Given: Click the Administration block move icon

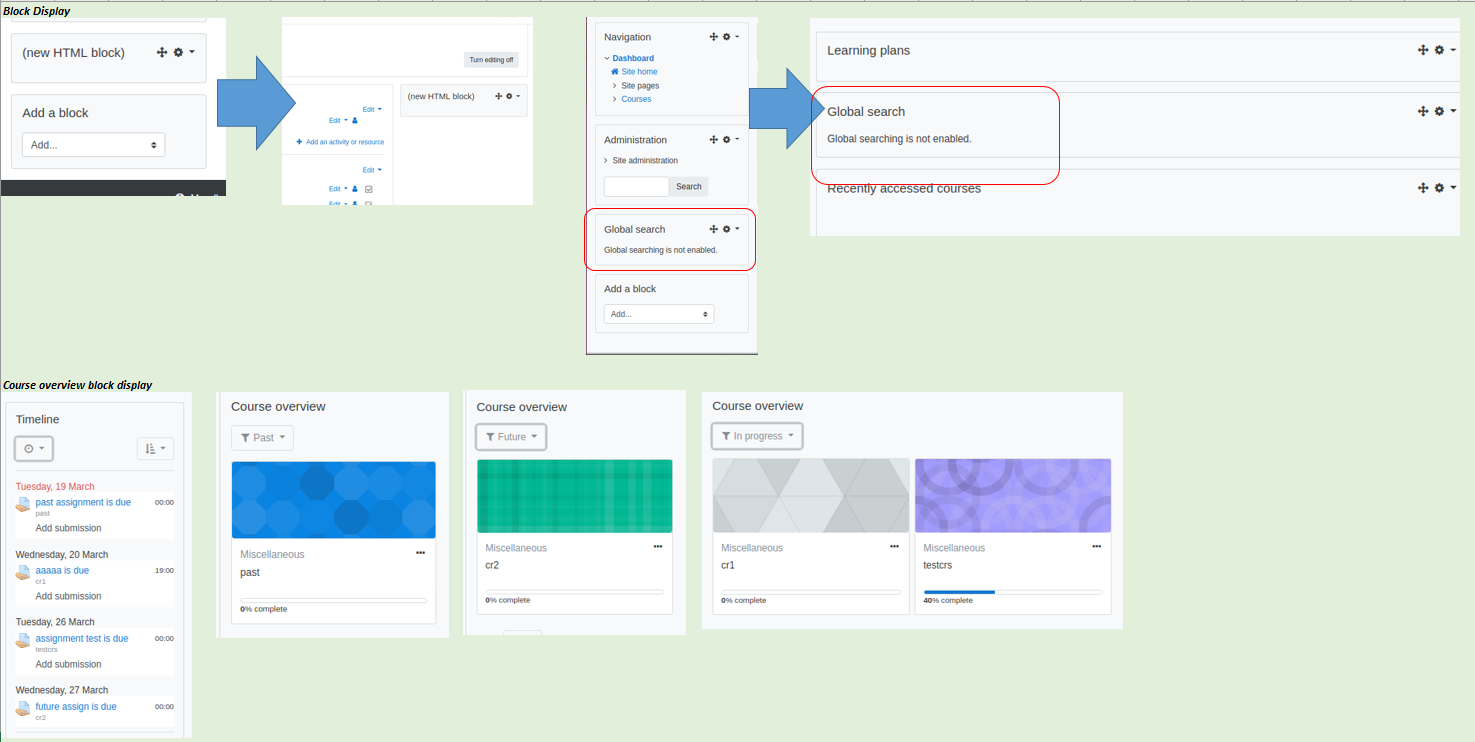Looking at the screenshot, I should pyautogui.click(x=714, y=140).
